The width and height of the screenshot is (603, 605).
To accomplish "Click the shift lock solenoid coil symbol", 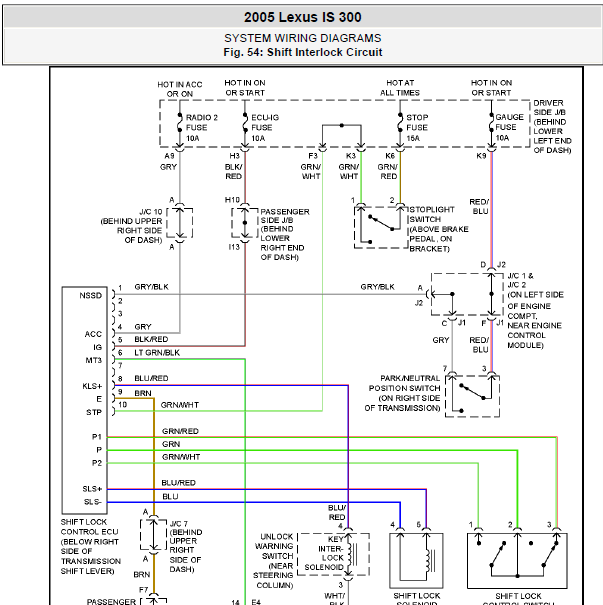I will 429,561.
